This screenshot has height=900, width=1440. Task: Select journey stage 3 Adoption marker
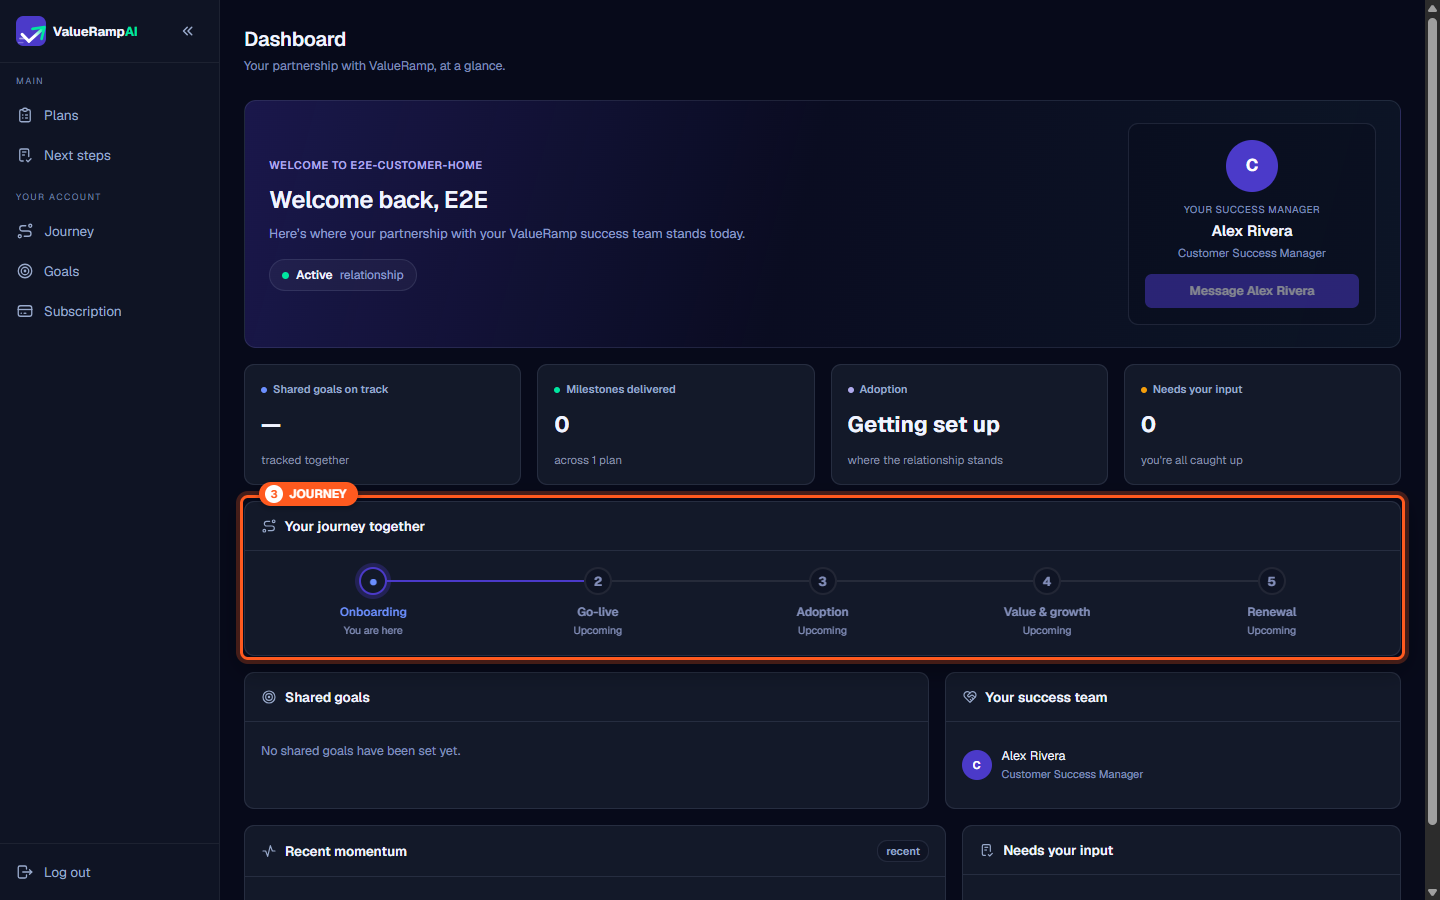click(x=822, y=581)
